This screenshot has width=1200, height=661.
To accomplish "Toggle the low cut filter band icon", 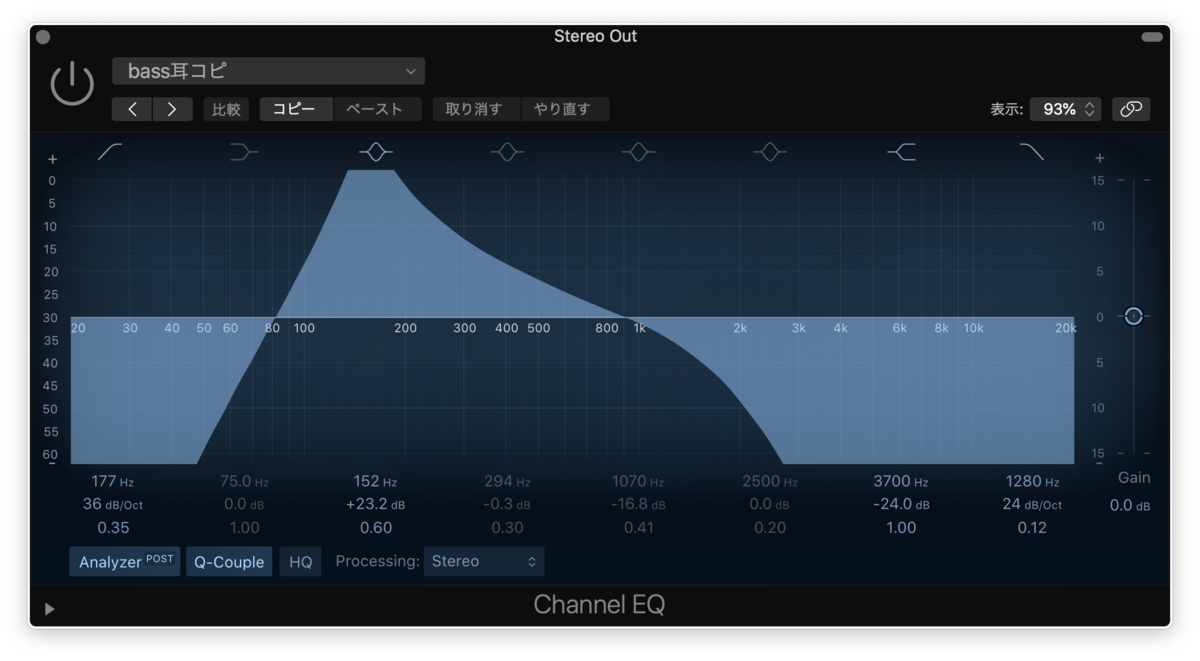I will [x=110, y=152].
